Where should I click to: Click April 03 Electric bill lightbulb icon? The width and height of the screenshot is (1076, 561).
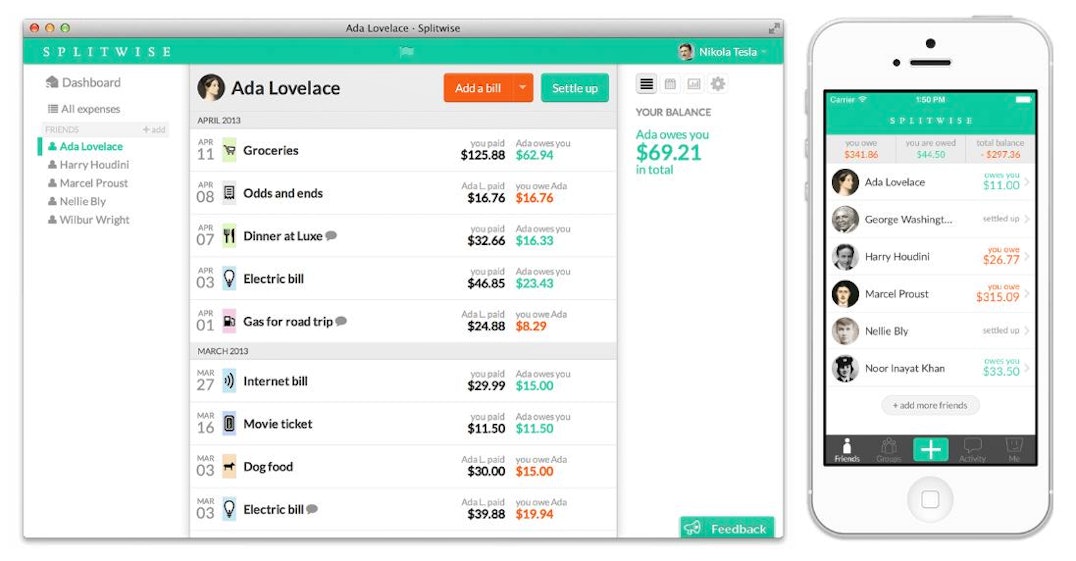pos(229,278)
